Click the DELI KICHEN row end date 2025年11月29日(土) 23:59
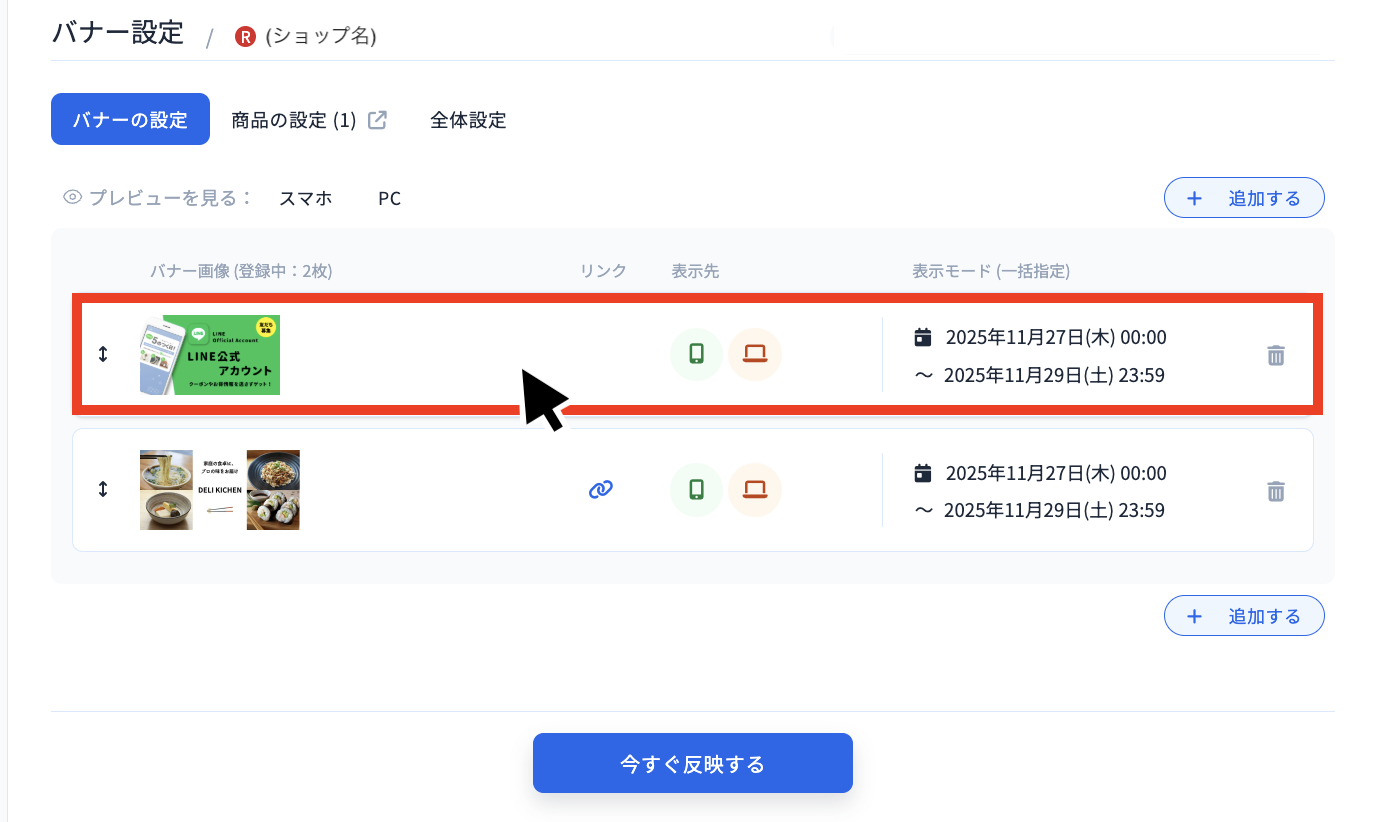The height and width of the screenshot is (822, 1374). 1054,510
